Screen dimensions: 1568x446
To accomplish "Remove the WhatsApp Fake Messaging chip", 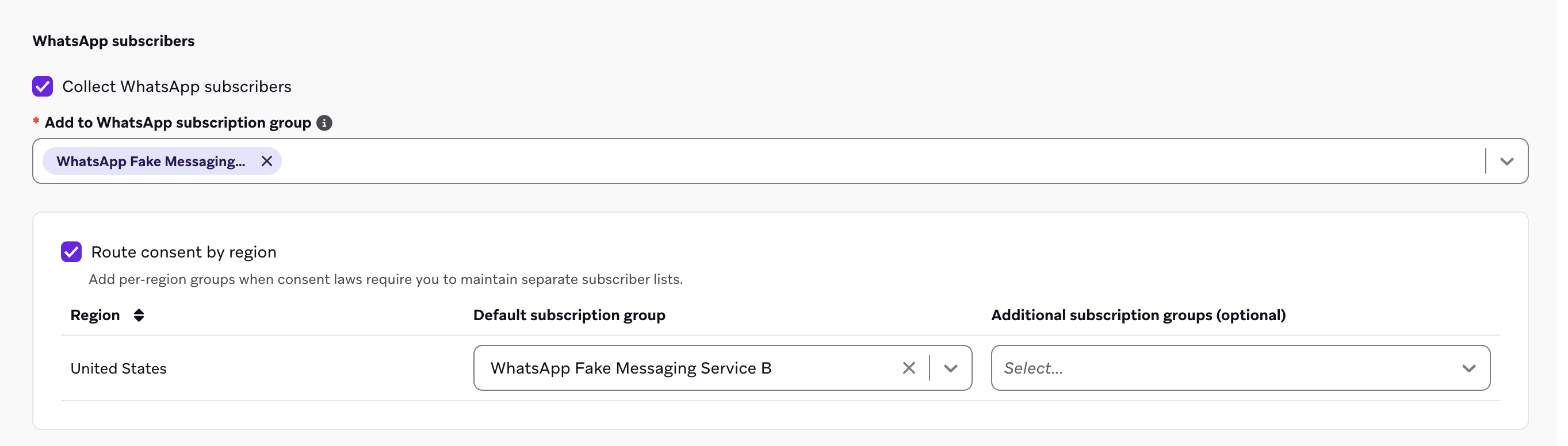I will (x=267, y=161).
